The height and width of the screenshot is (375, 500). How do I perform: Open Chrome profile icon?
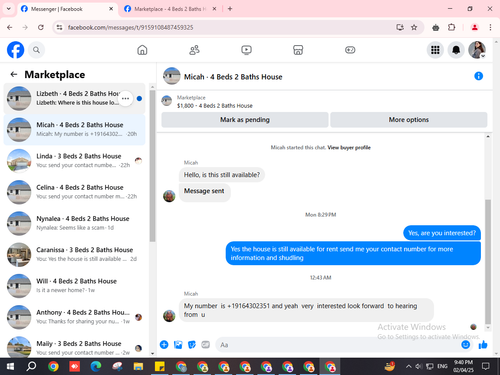tap(475, 27)
